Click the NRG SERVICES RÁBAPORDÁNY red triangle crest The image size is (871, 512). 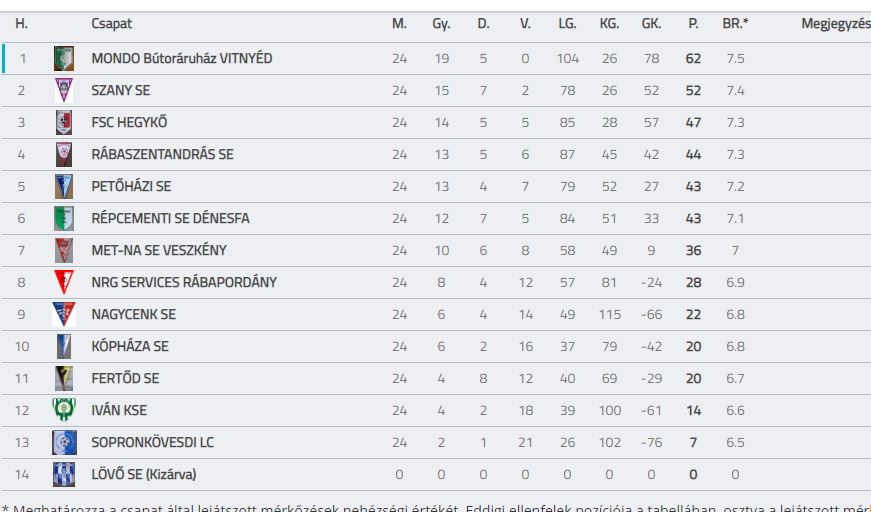click(x=64, y=283)
